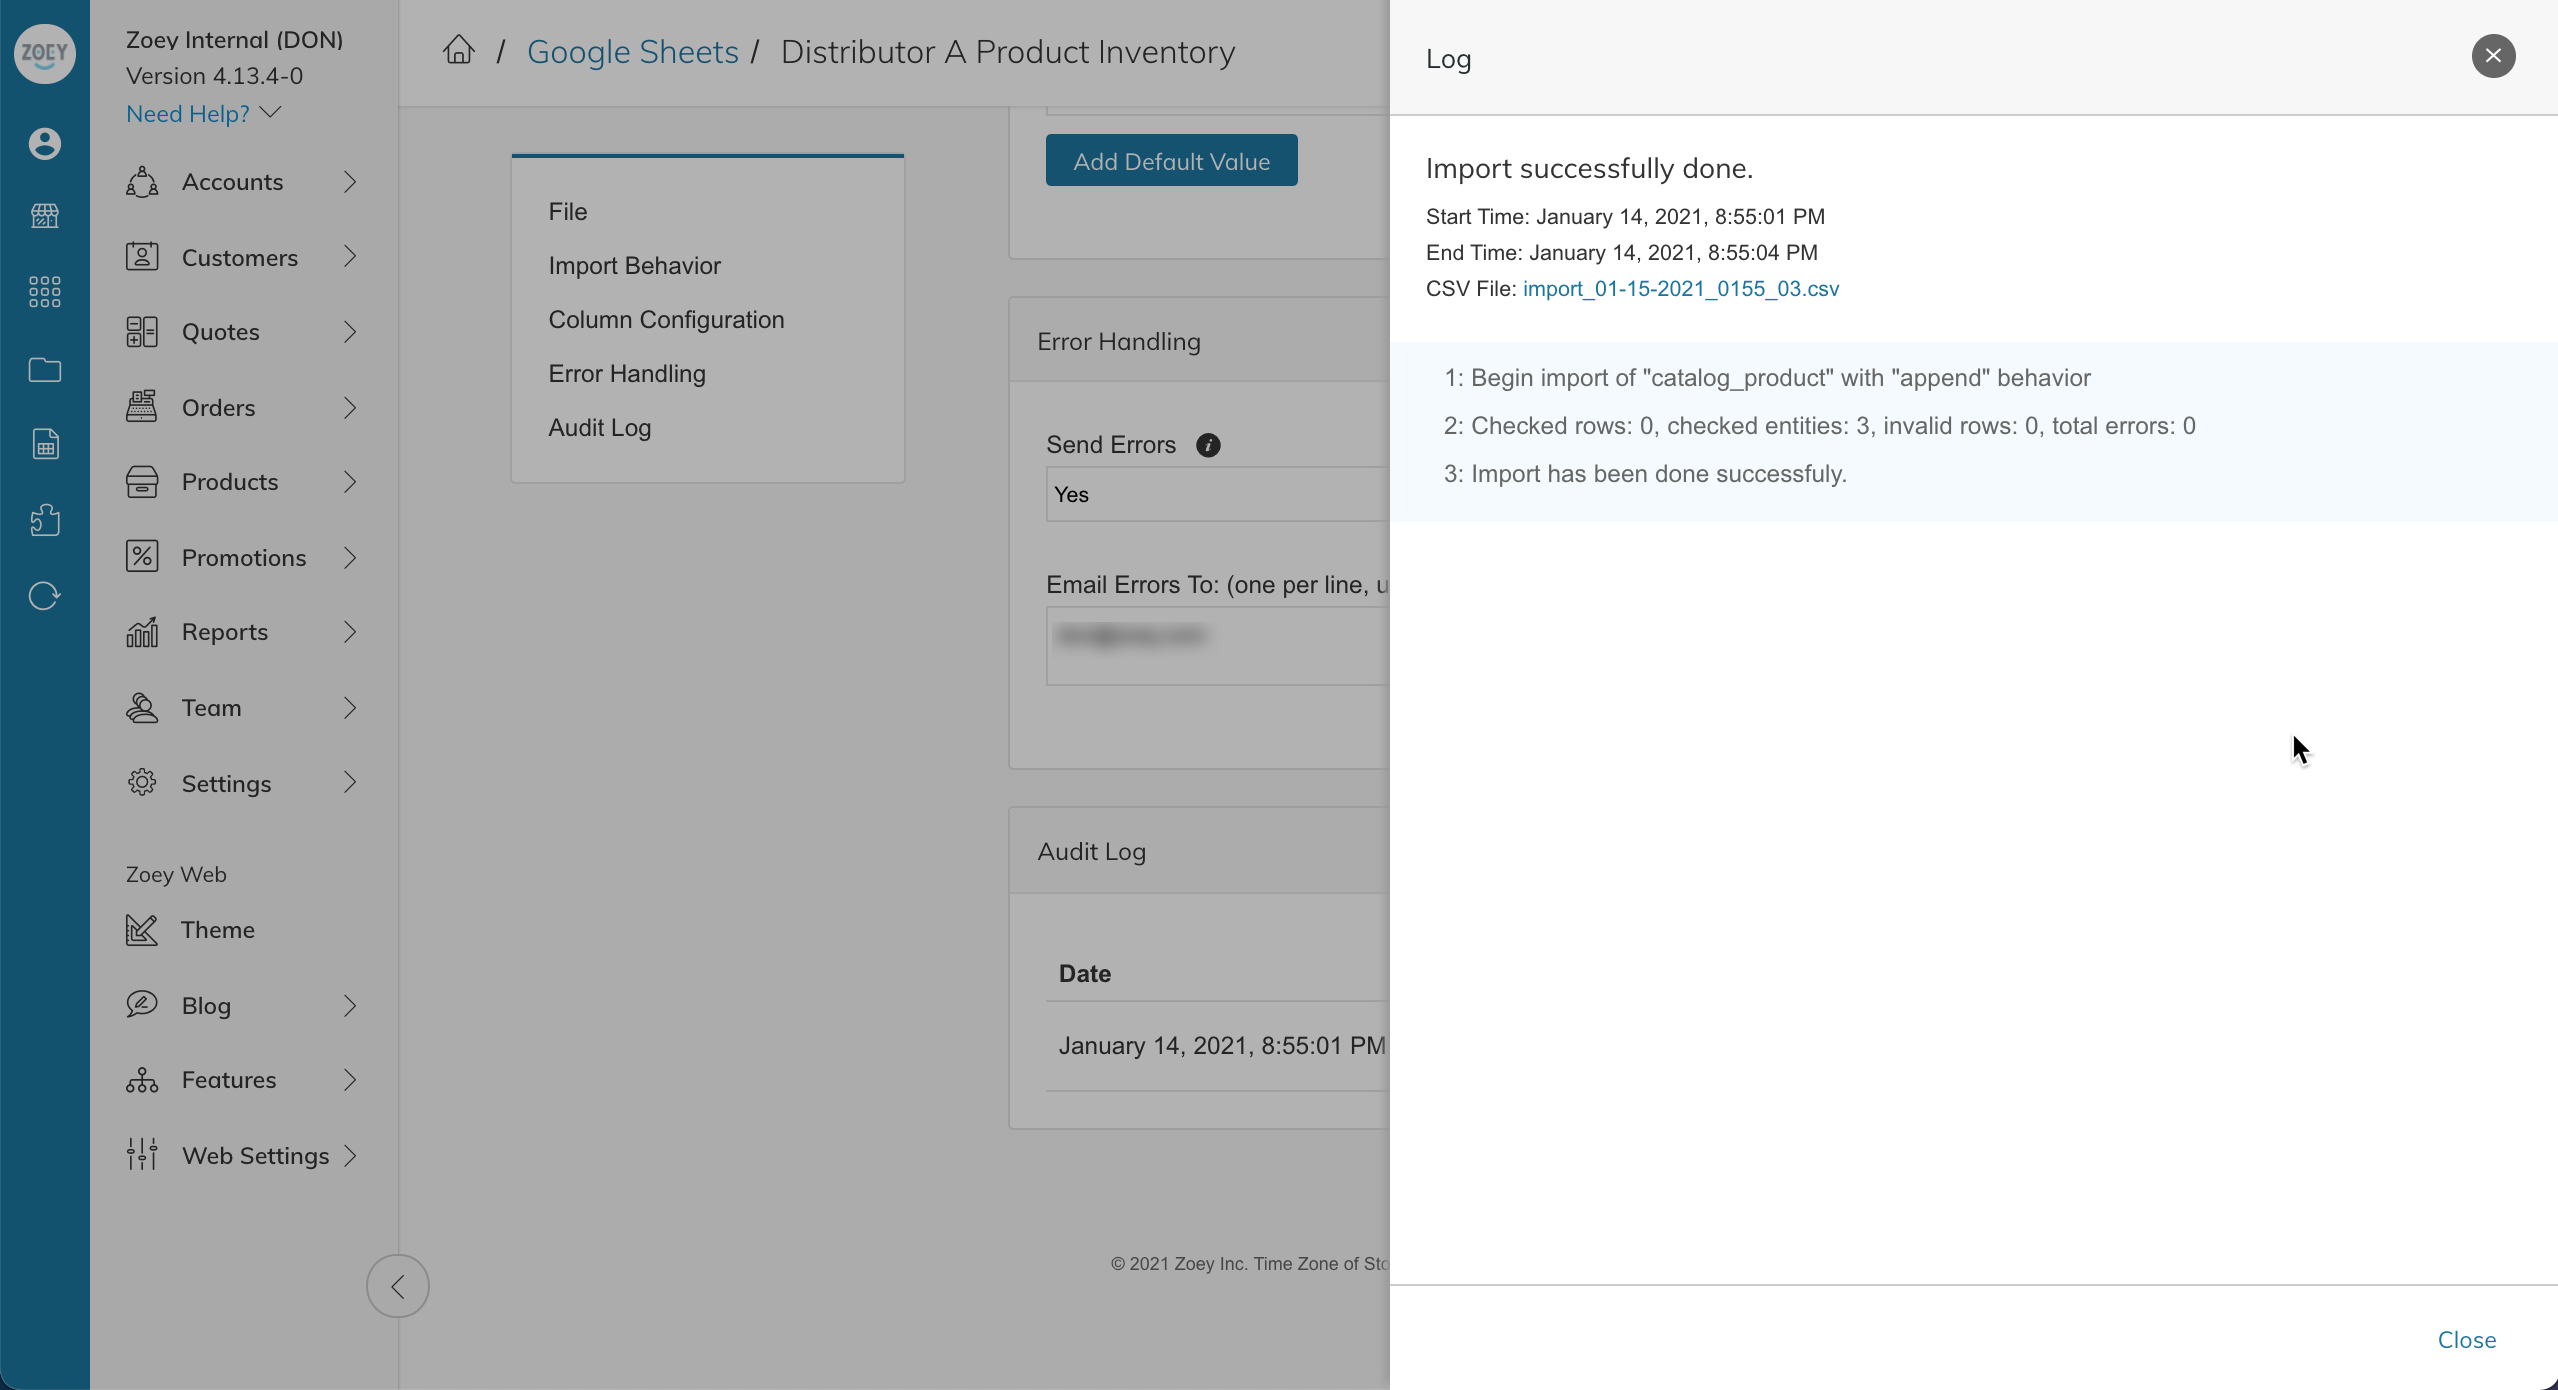Viewport: 2558px width, 1390px height.
Task: Open the user profile icon in the left rail
Action: (45, 144)
